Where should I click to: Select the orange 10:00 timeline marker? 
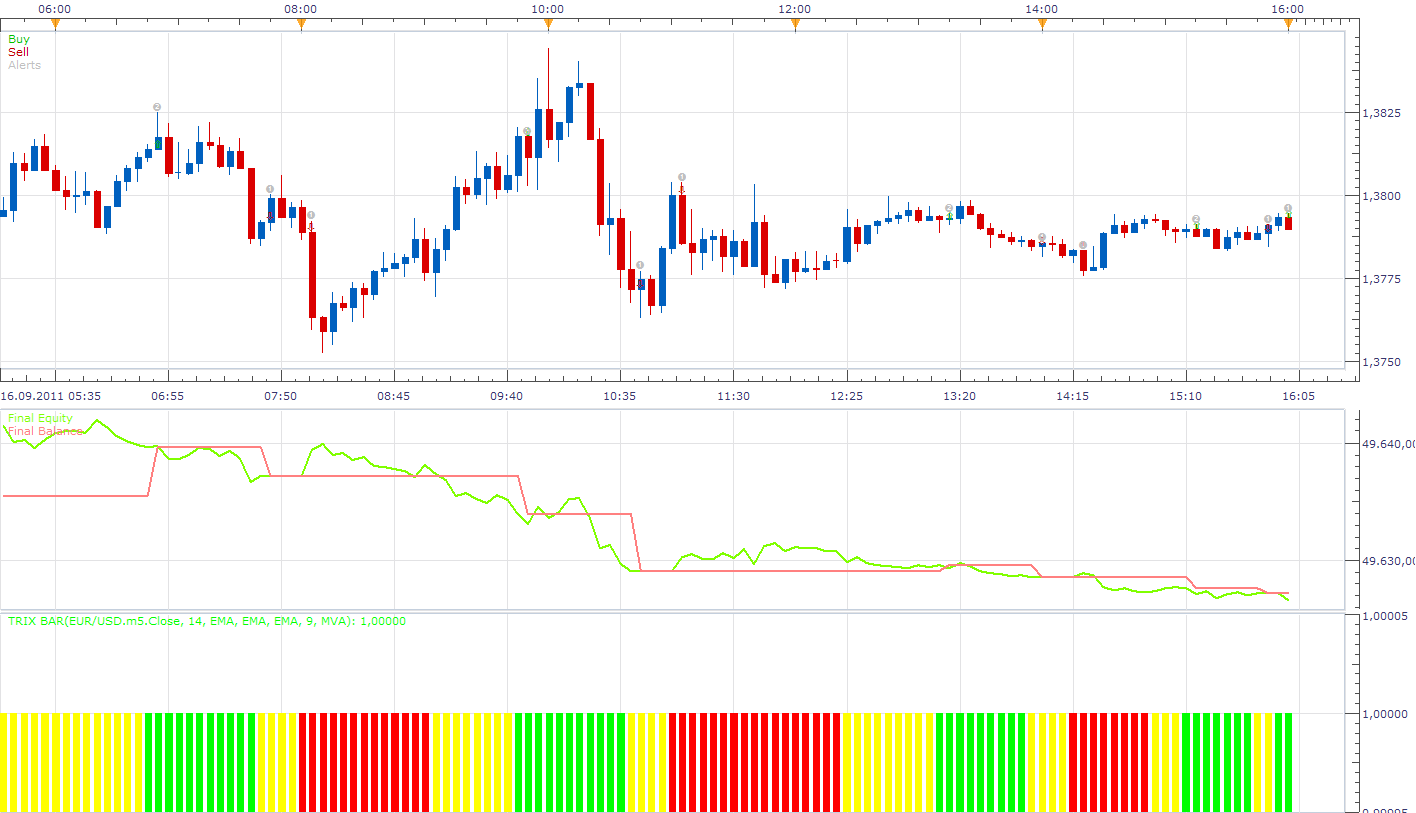point(548,25)
